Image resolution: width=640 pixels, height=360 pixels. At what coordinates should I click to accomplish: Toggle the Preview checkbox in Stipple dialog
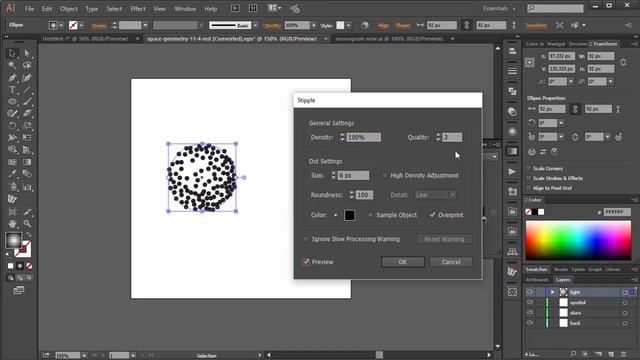pyautogui.click(x=306, y=262)
